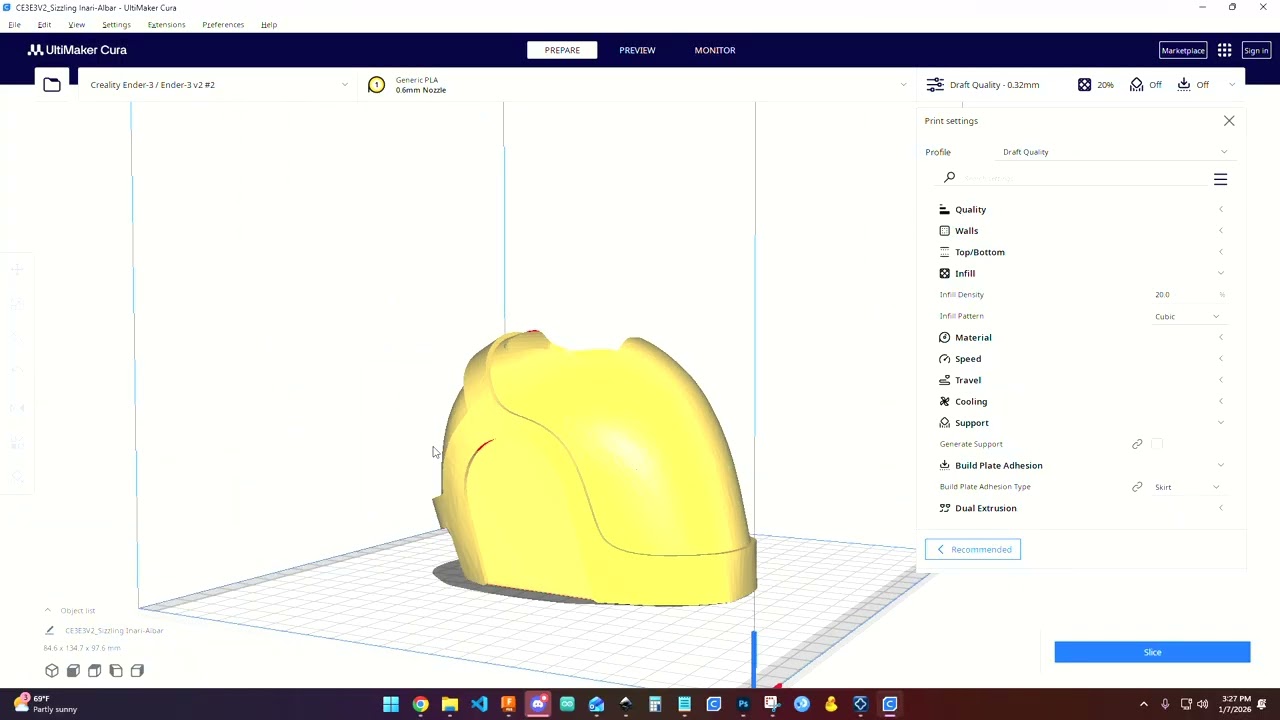The image size is (1280, 720).
Task: Open Arduino IDE from the taskbar
Action: coord(567,704)
